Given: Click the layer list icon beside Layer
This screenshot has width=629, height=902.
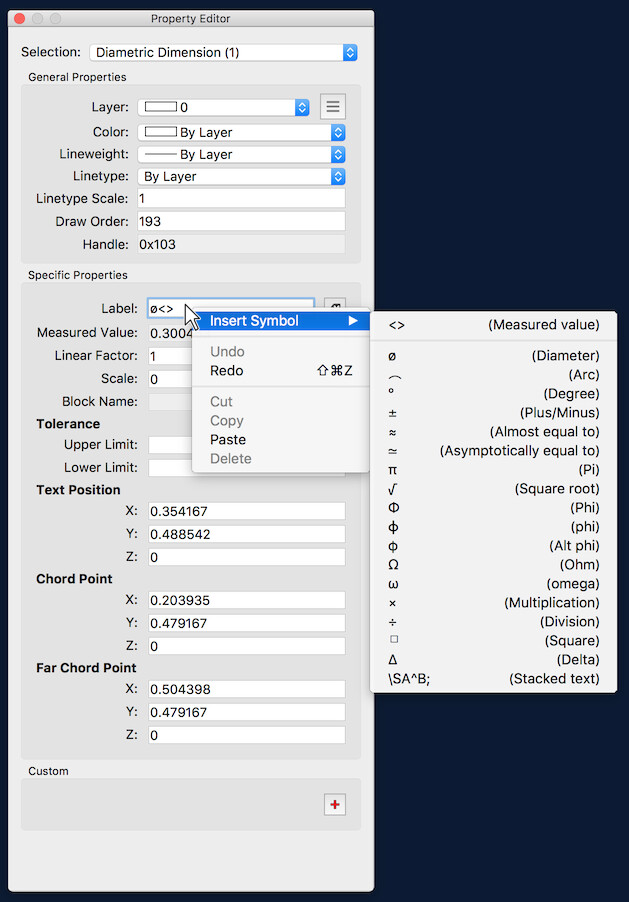Looking at the screenshot, I should click(333, 106).
